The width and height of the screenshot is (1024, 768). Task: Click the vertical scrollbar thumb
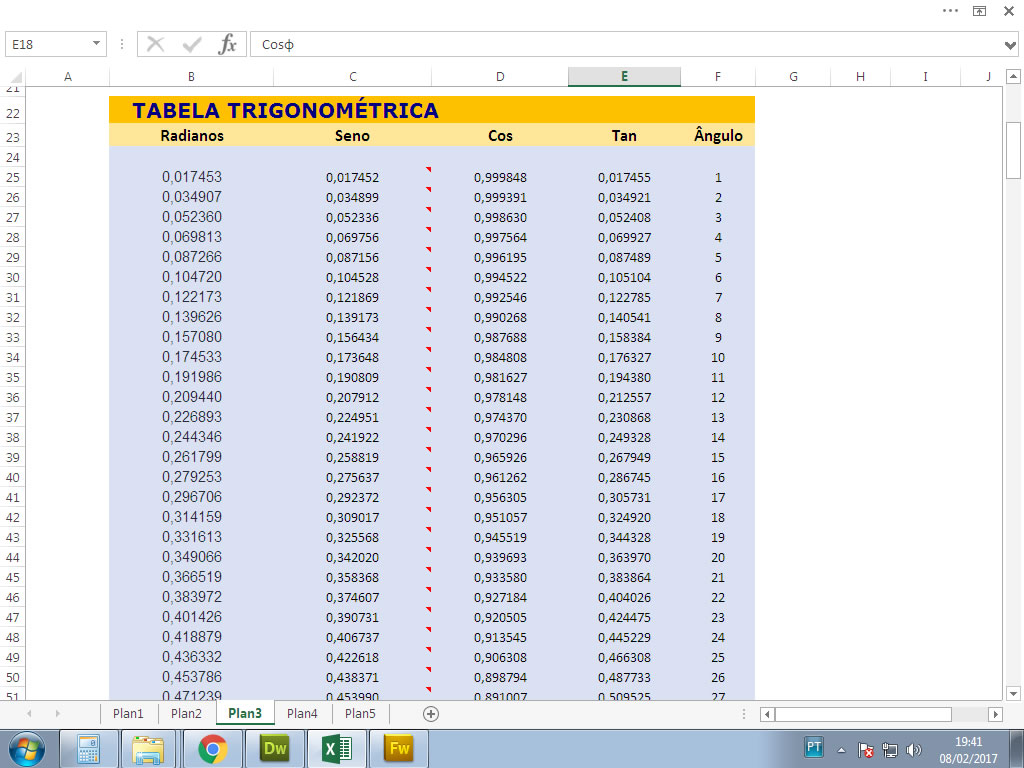coord(1013,150)
